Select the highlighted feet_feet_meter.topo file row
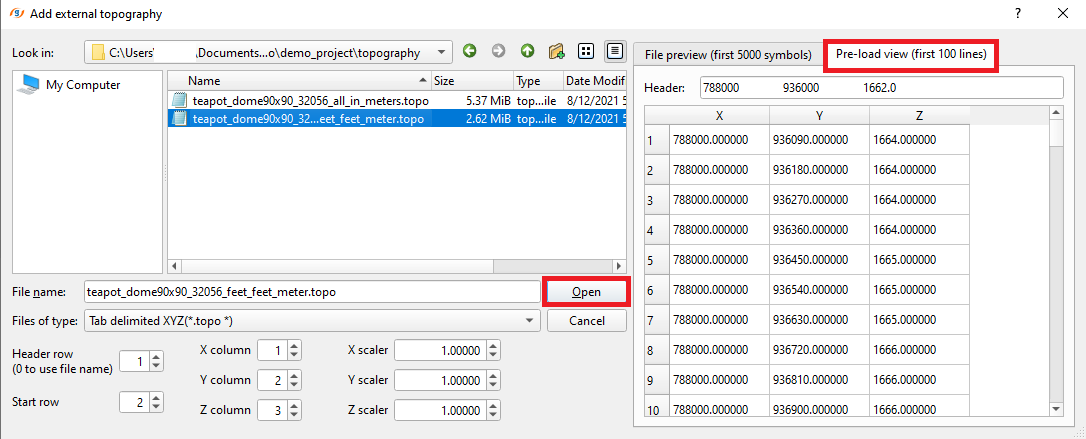Screen dimensions: 1086x439 click(x=397, y=118)
